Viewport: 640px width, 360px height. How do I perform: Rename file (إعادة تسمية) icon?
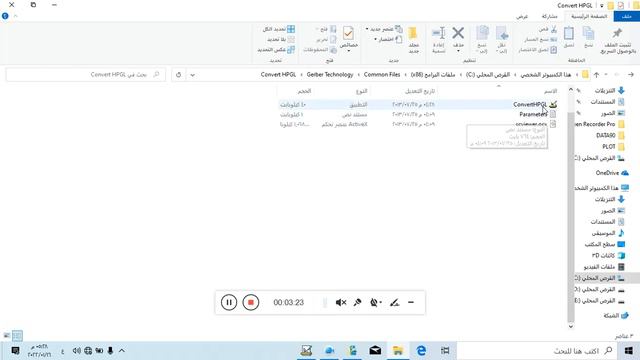point(438,40)
